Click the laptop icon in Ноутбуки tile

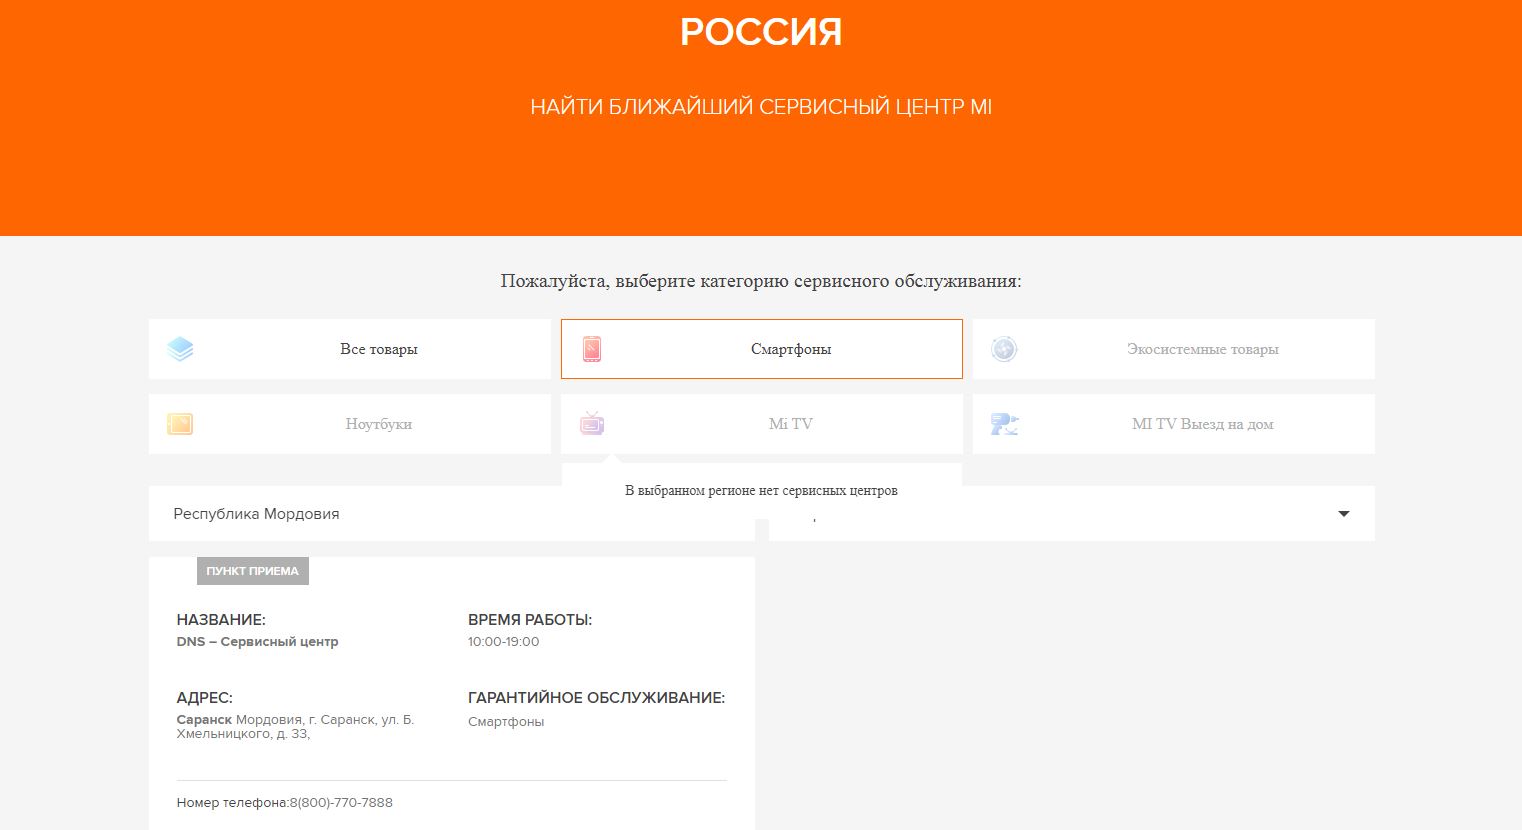click(180, 424)
